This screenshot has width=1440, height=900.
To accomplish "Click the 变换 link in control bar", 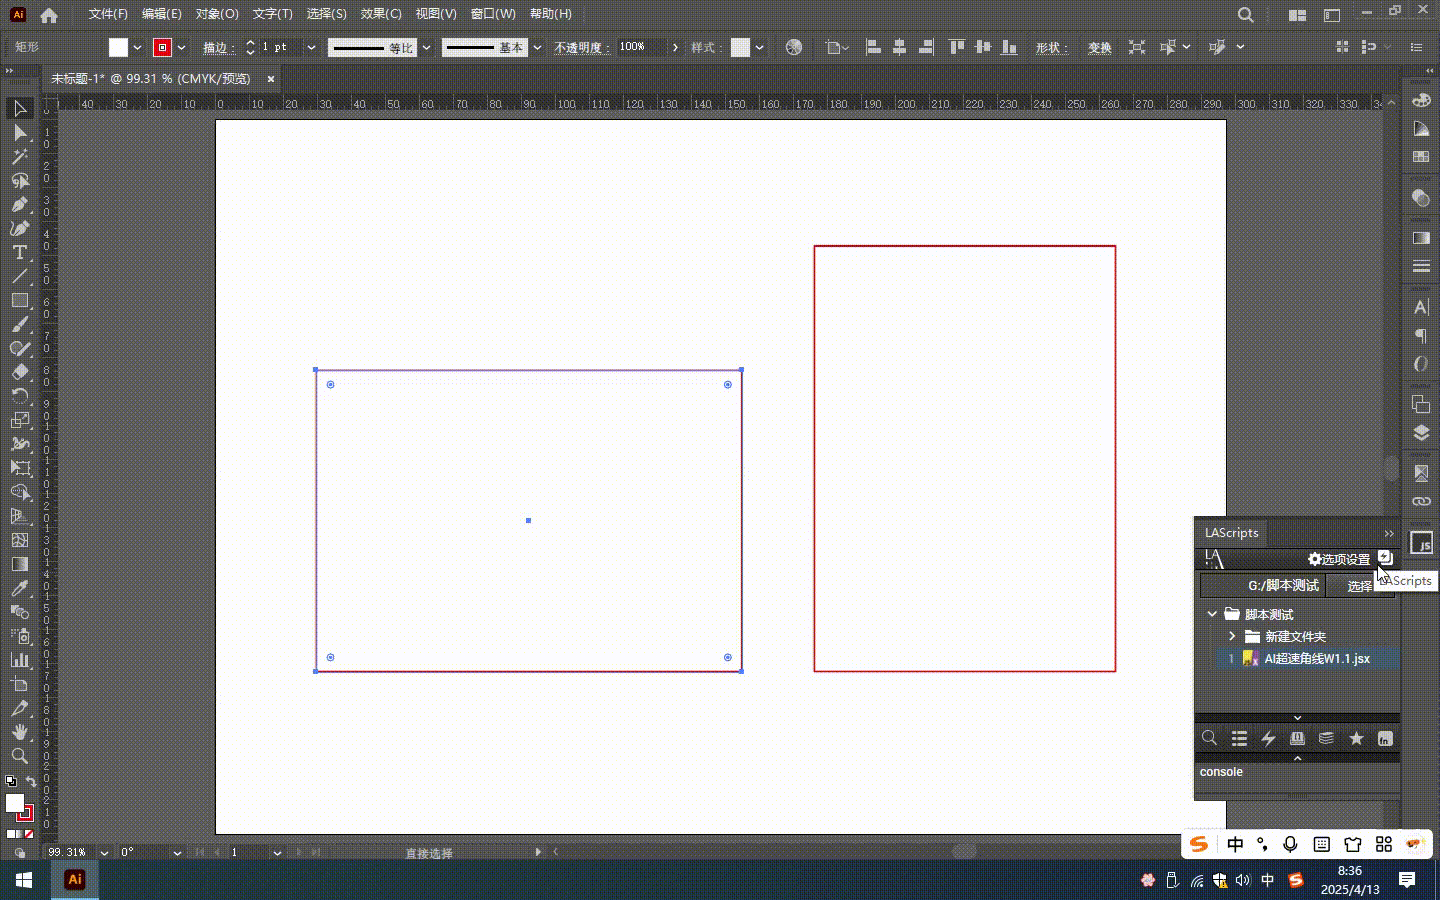I will (x=1099, y=47).
